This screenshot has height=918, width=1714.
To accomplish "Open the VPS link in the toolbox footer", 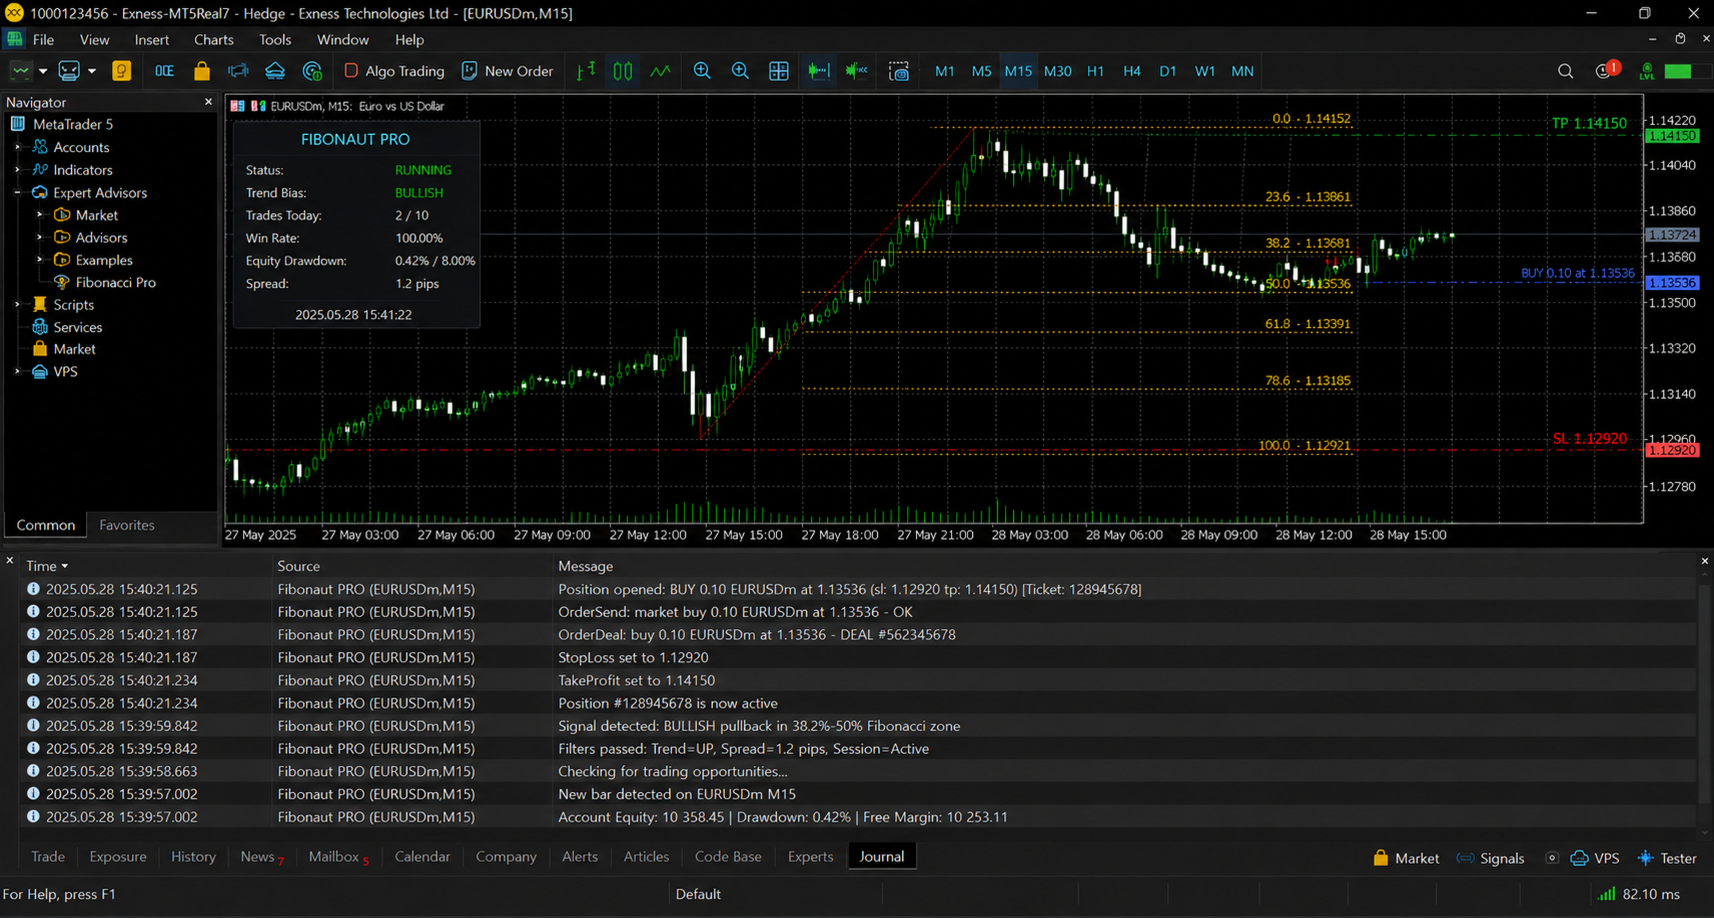I will tap(1595, 858).
